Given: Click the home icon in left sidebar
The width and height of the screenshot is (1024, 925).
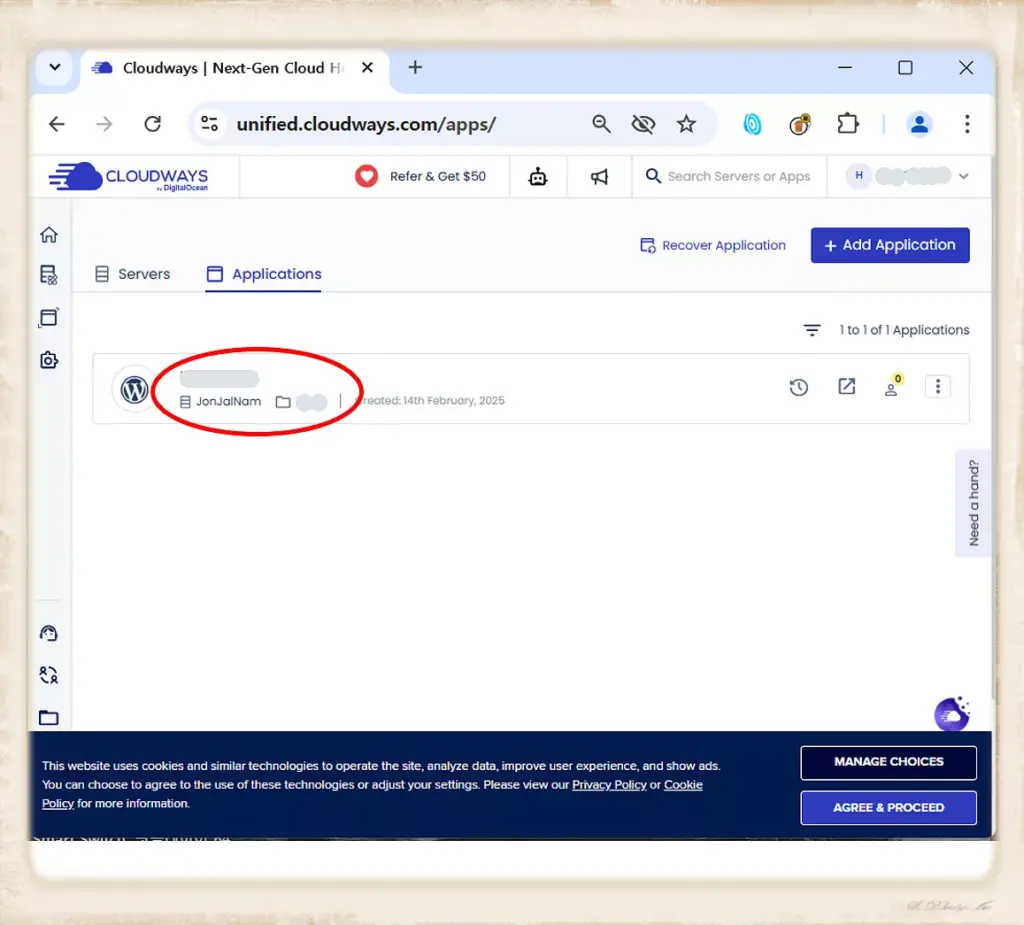Looking at the screenshot, I should tap(48, 235).
